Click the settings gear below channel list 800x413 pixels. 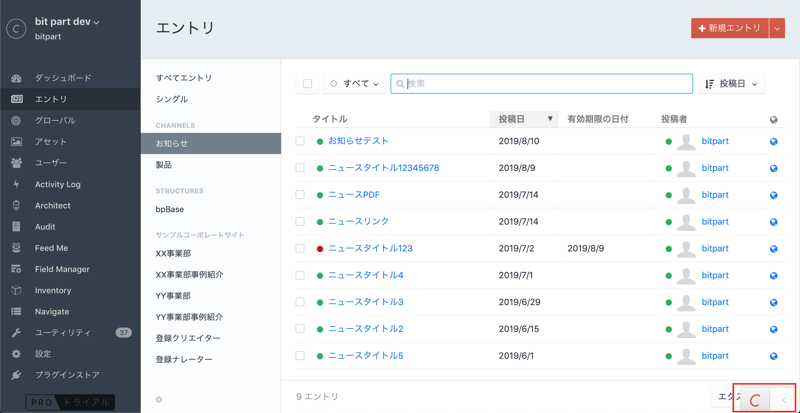[x=159, y=400]
